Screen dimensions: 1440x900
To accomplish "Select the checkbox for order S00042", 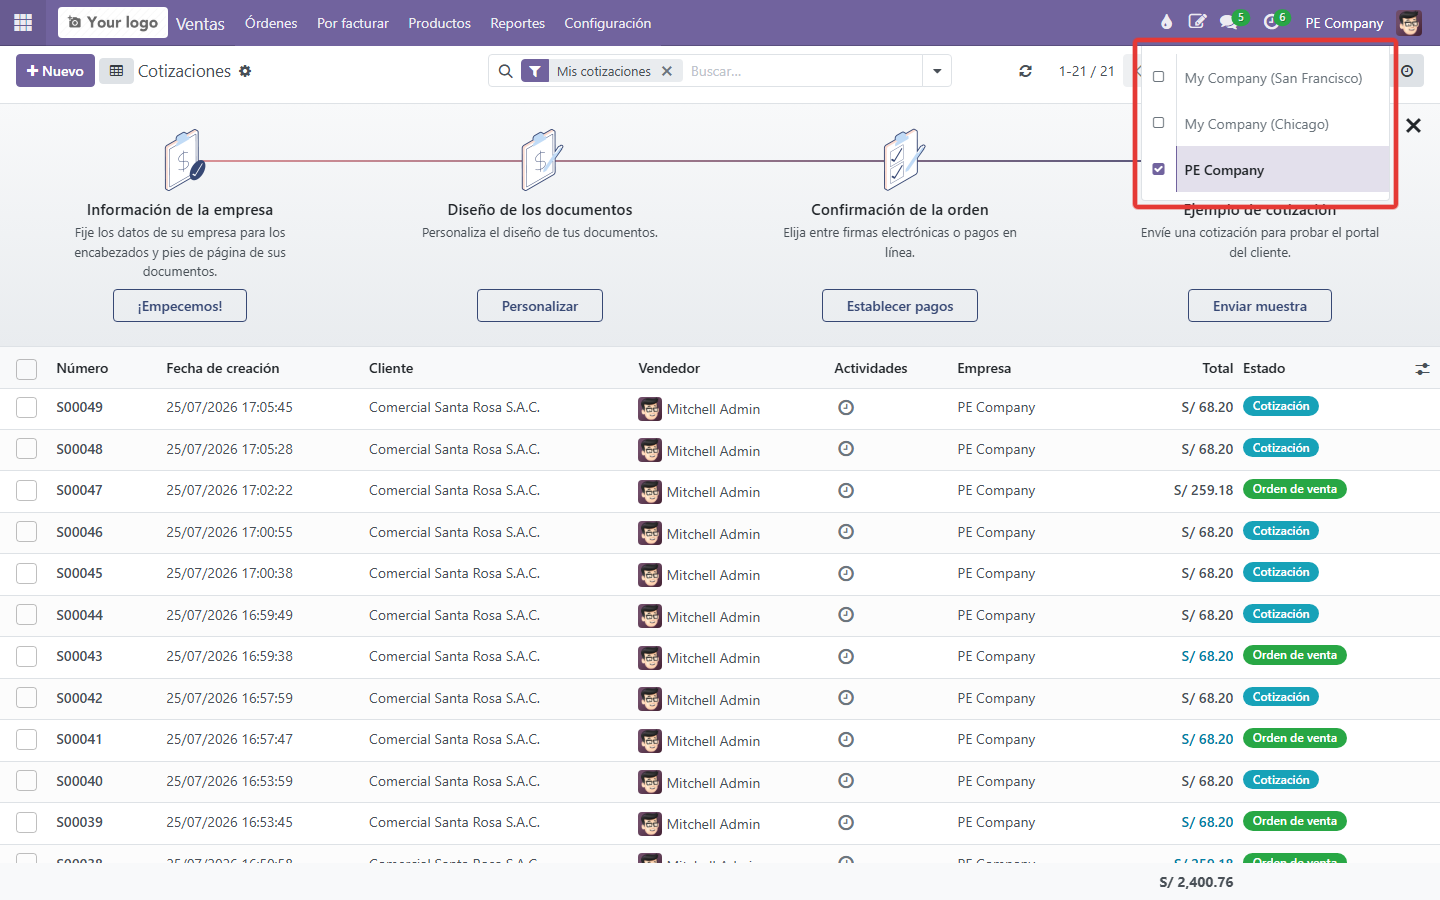I will (x=27, y=698).
